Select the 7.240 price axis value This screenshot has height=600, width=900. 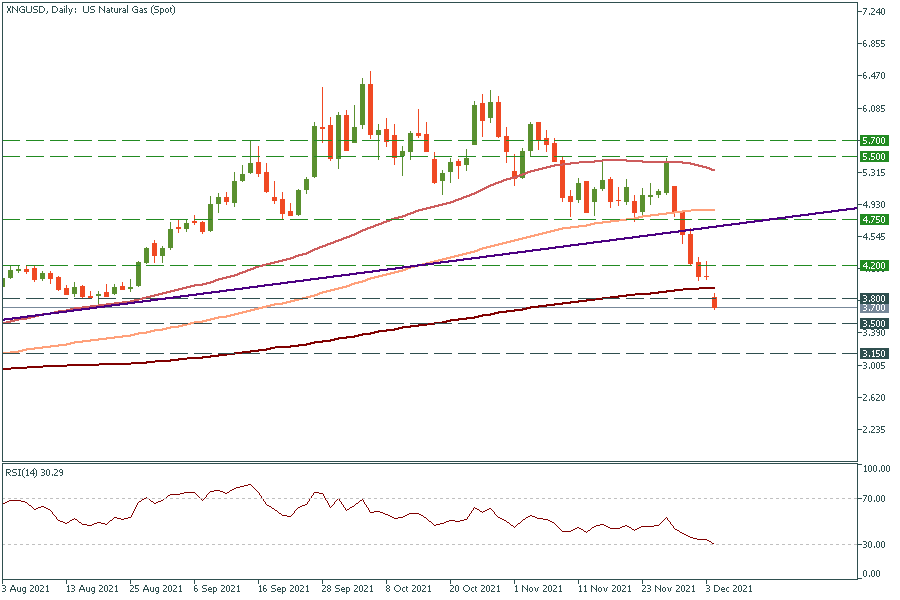click(x=875, y=12)
